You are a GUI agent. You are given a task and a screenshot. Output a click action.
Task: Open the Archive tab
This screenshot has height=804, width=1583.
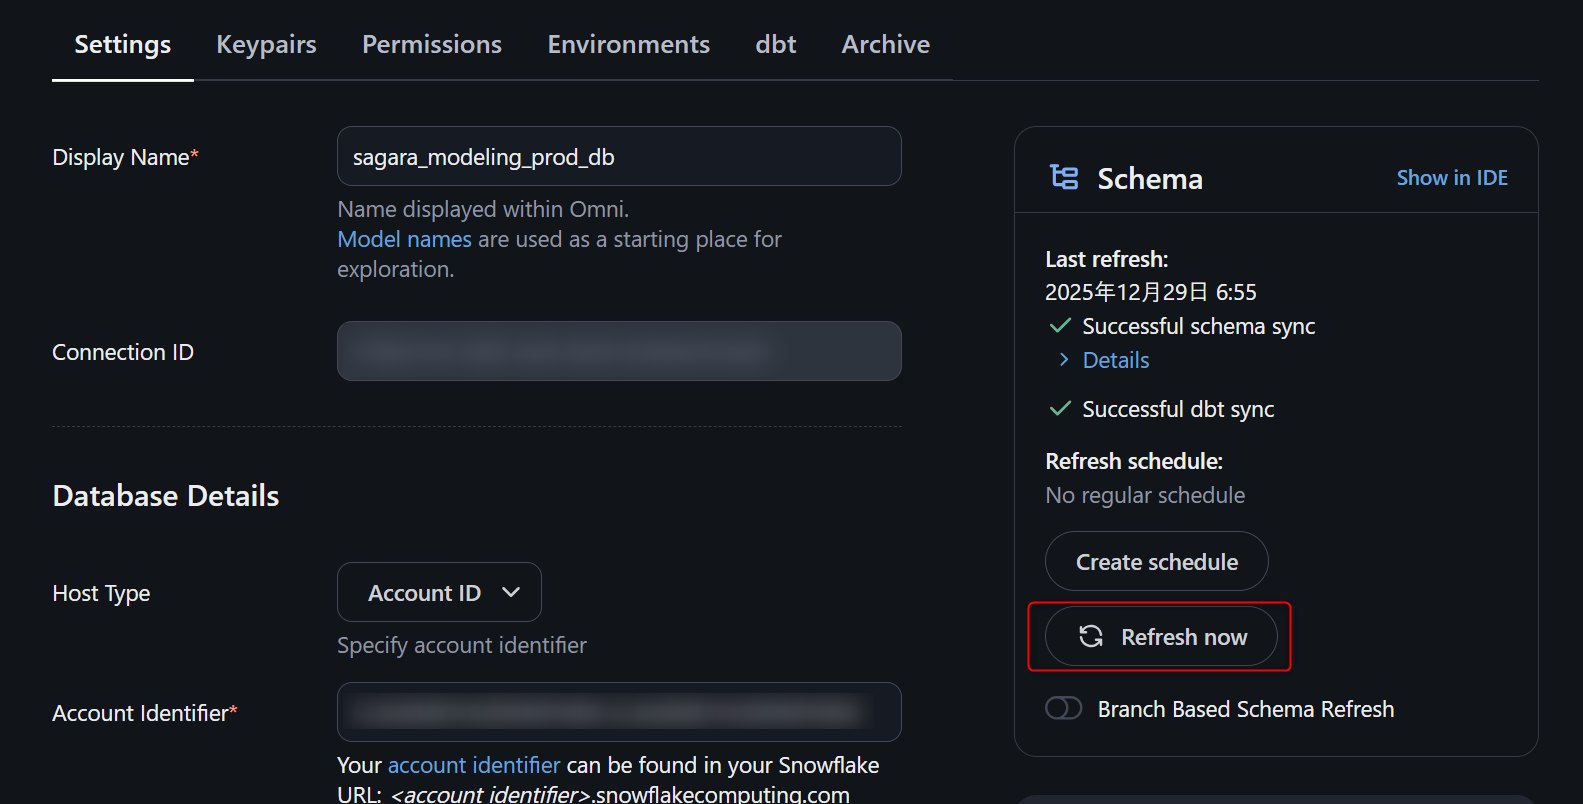886,45
